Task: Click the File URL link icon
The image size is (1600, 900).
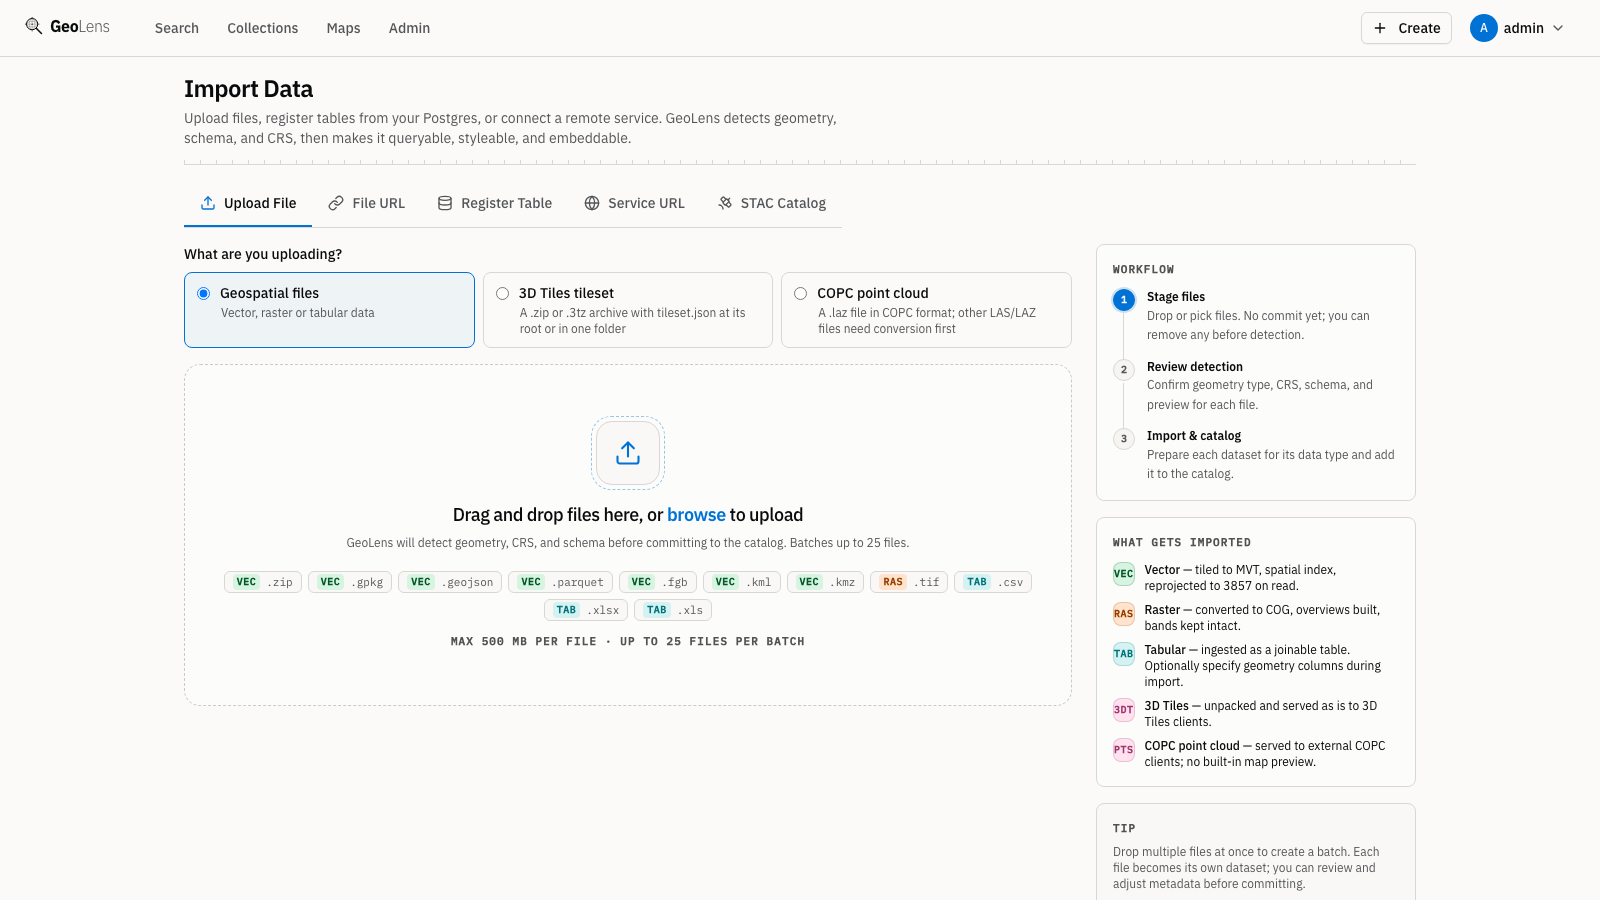Action: pyautogui.click(x=336, y=203)
